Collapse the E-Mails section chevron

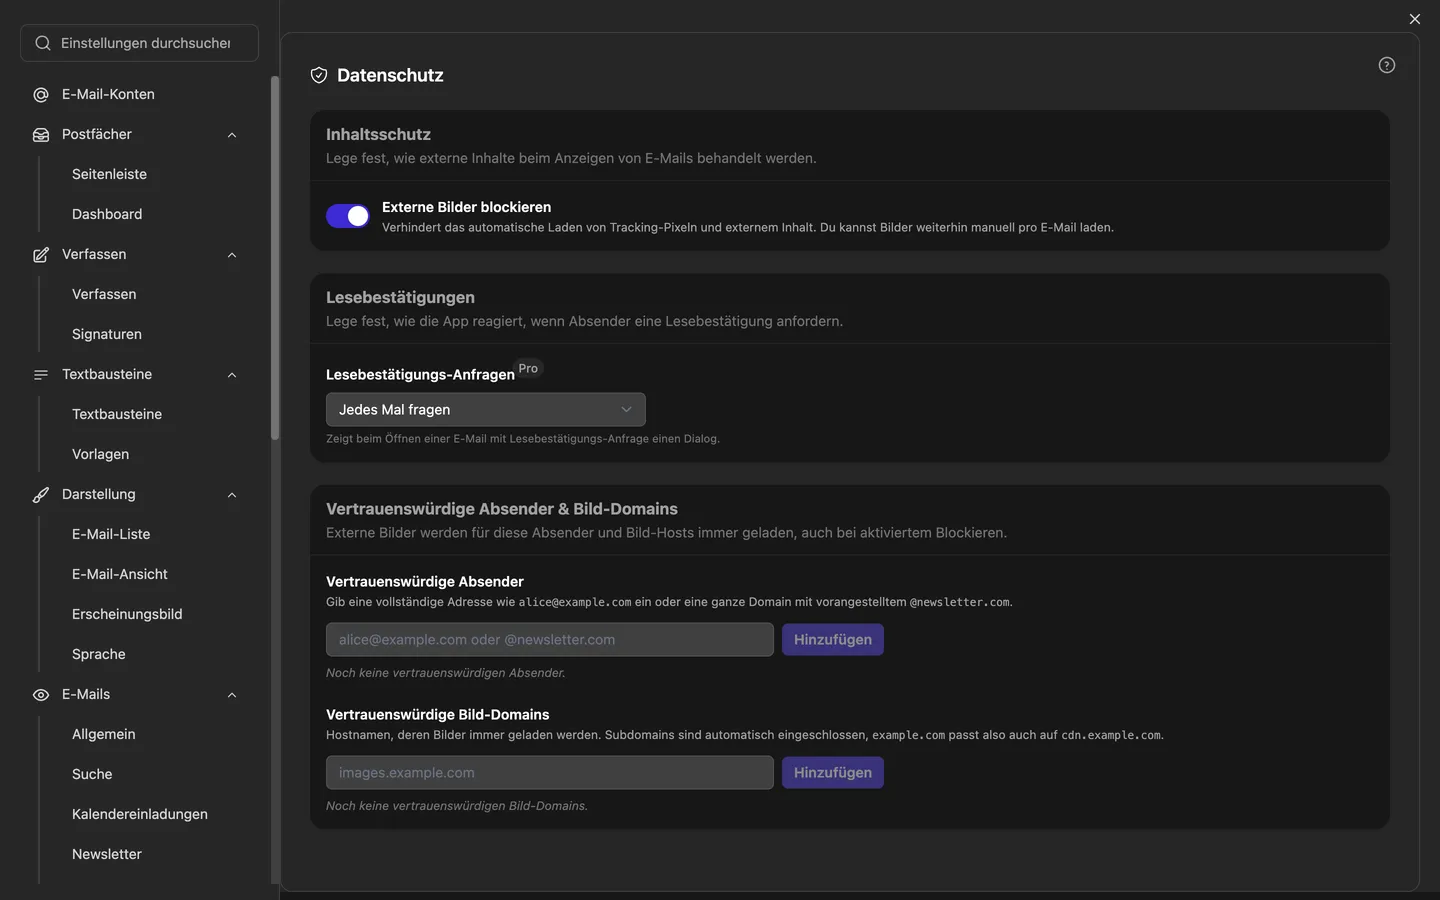point(232,695)
